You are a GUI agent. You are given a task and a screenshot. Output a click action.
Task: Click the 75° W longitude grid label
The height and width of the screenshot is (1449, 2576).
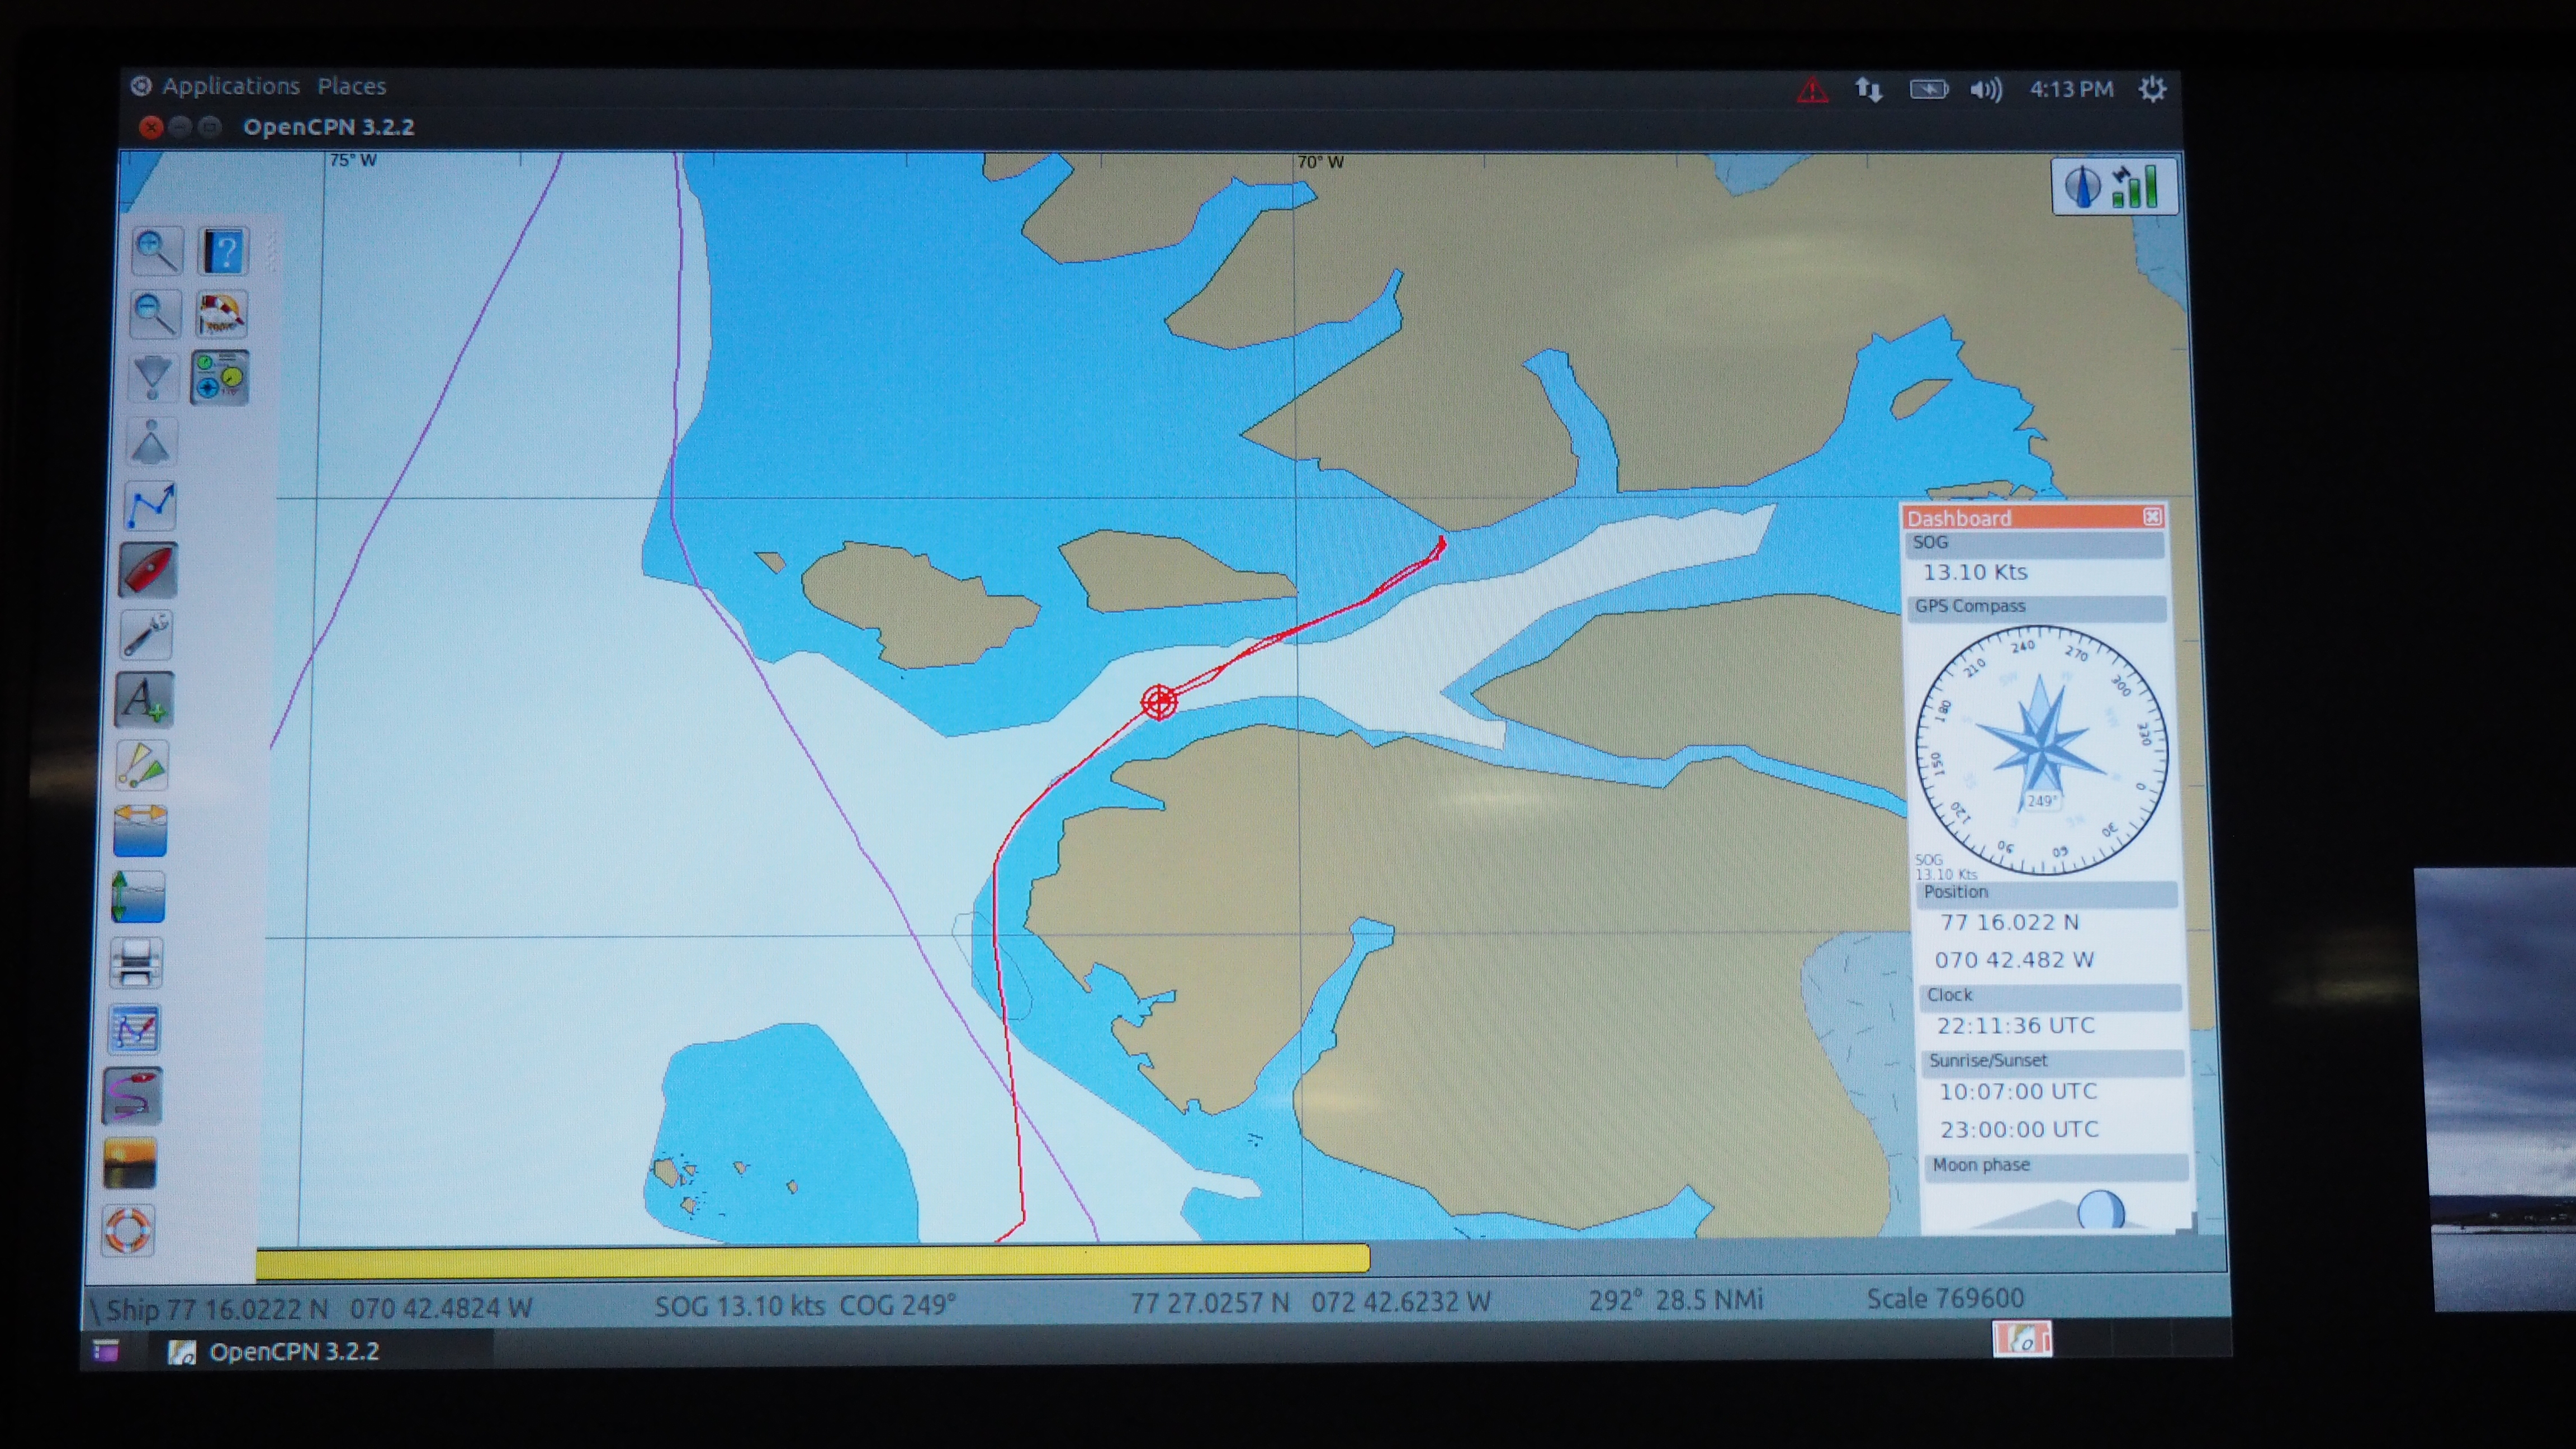pos(353,160)
